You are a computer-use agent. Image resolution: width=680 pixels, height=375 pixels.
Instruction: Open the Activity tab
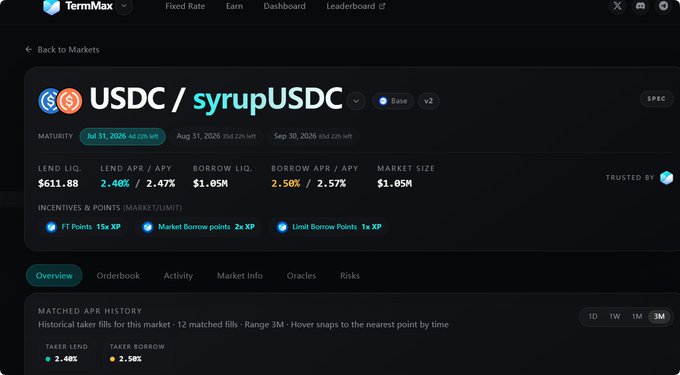tap(178, 276)
